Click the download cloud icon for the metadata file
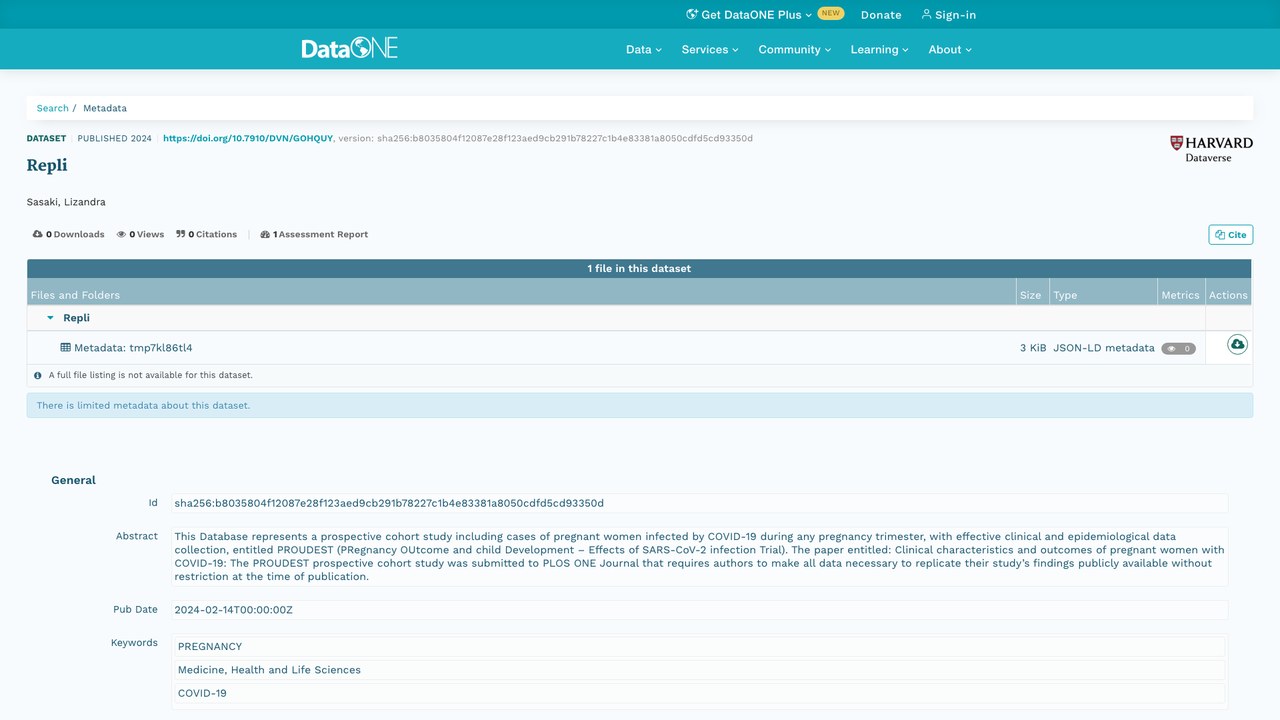This screenshot has width=1280, height=720. coord(1237,345)
